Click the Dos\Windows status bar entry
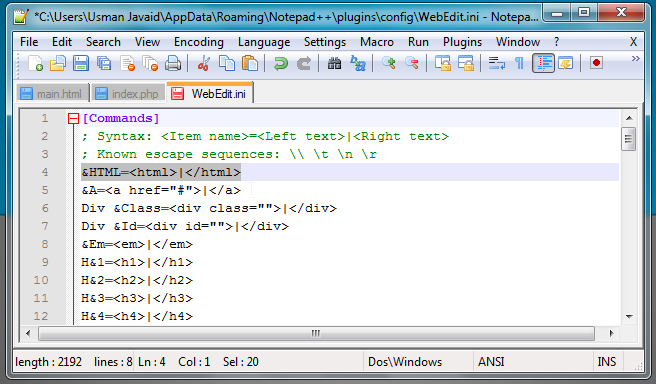656x384 pixels. (x=405, y=361)
